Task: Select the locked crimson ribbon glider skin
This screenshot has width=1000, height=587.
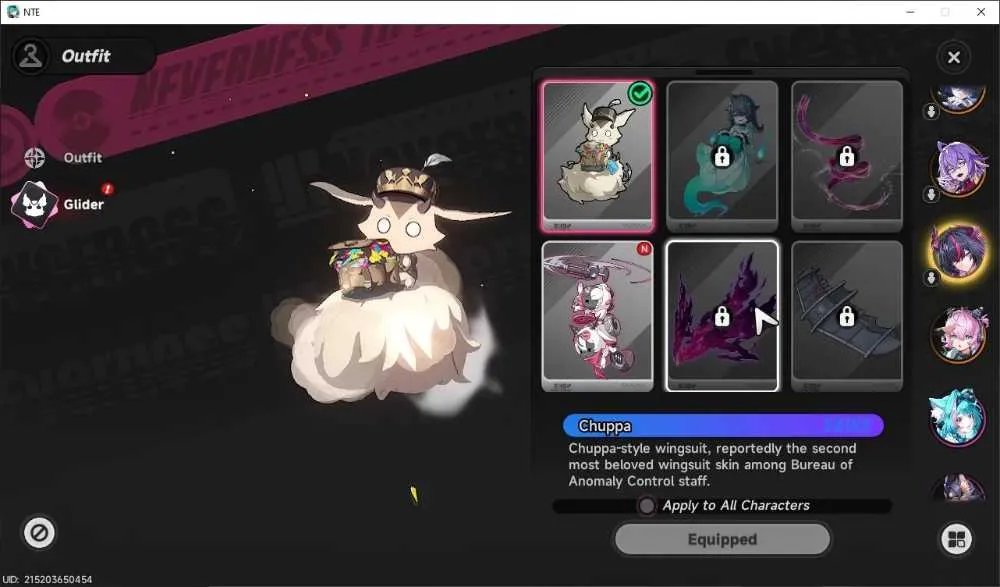Action: pyautogui.click(x=847, y=156)
